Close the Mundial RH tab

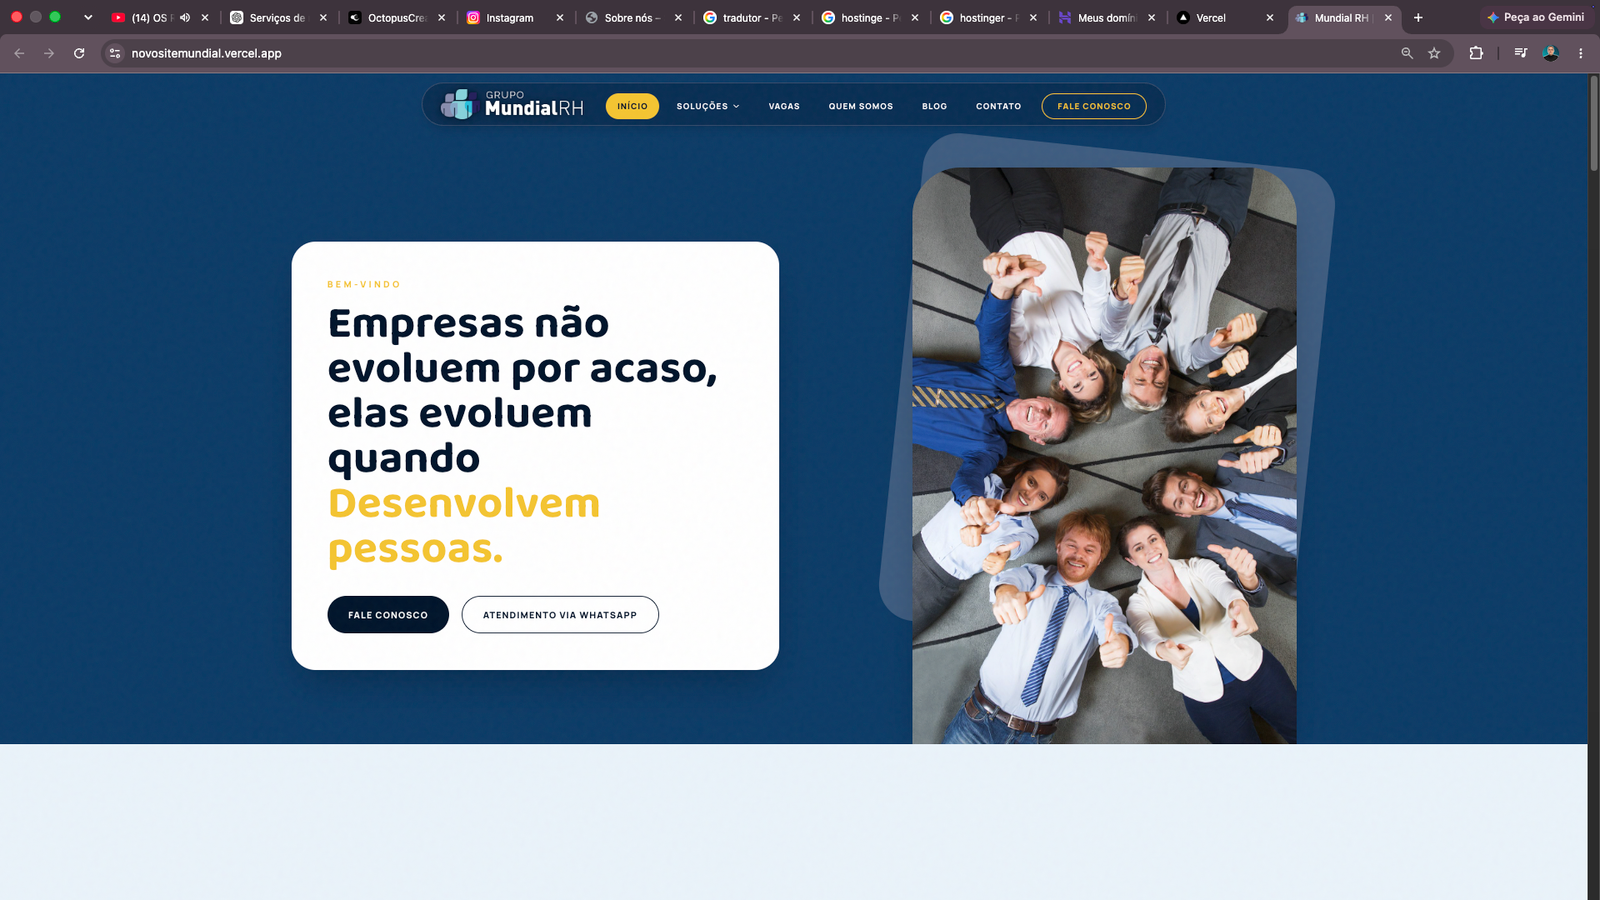pos(1388,18)
